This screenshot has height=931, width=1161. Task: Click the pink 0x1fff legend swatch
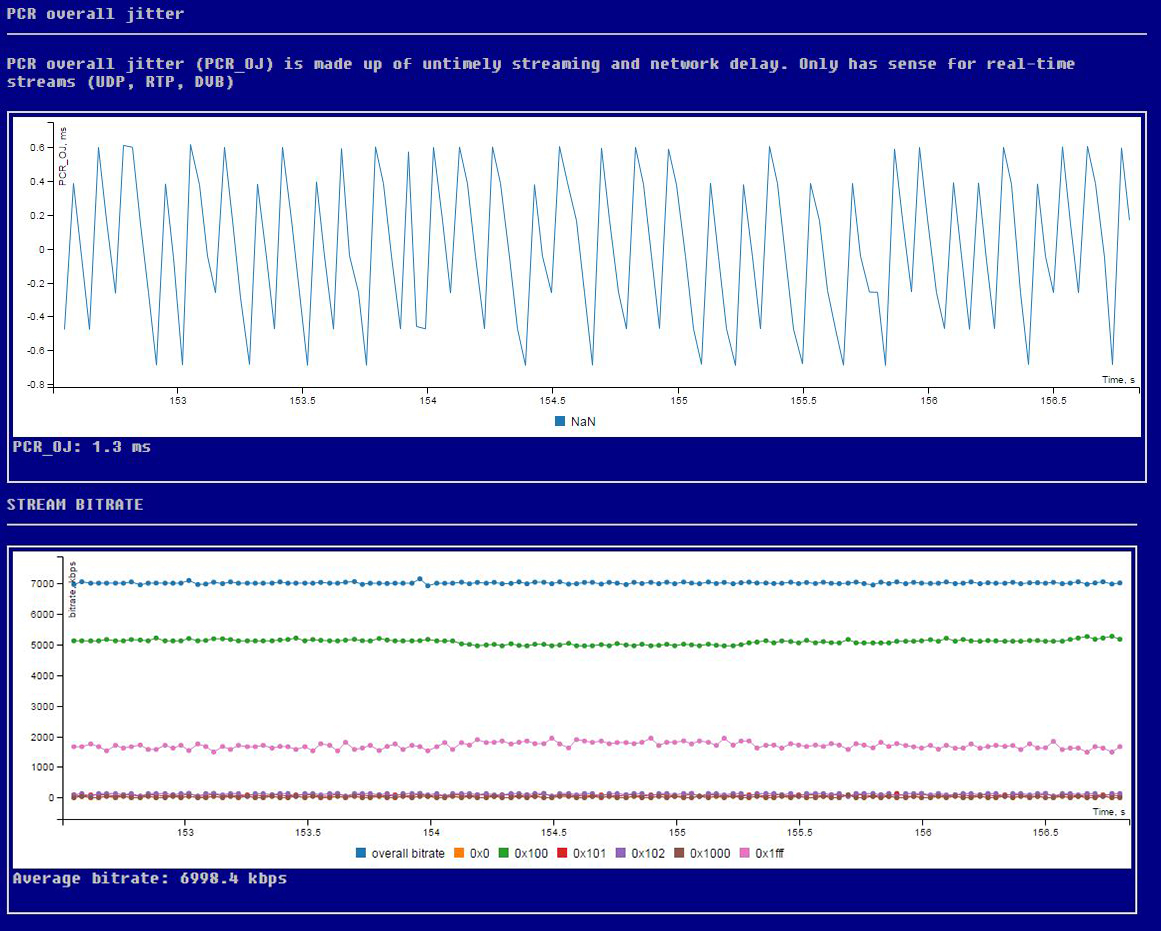click(745, 853)
